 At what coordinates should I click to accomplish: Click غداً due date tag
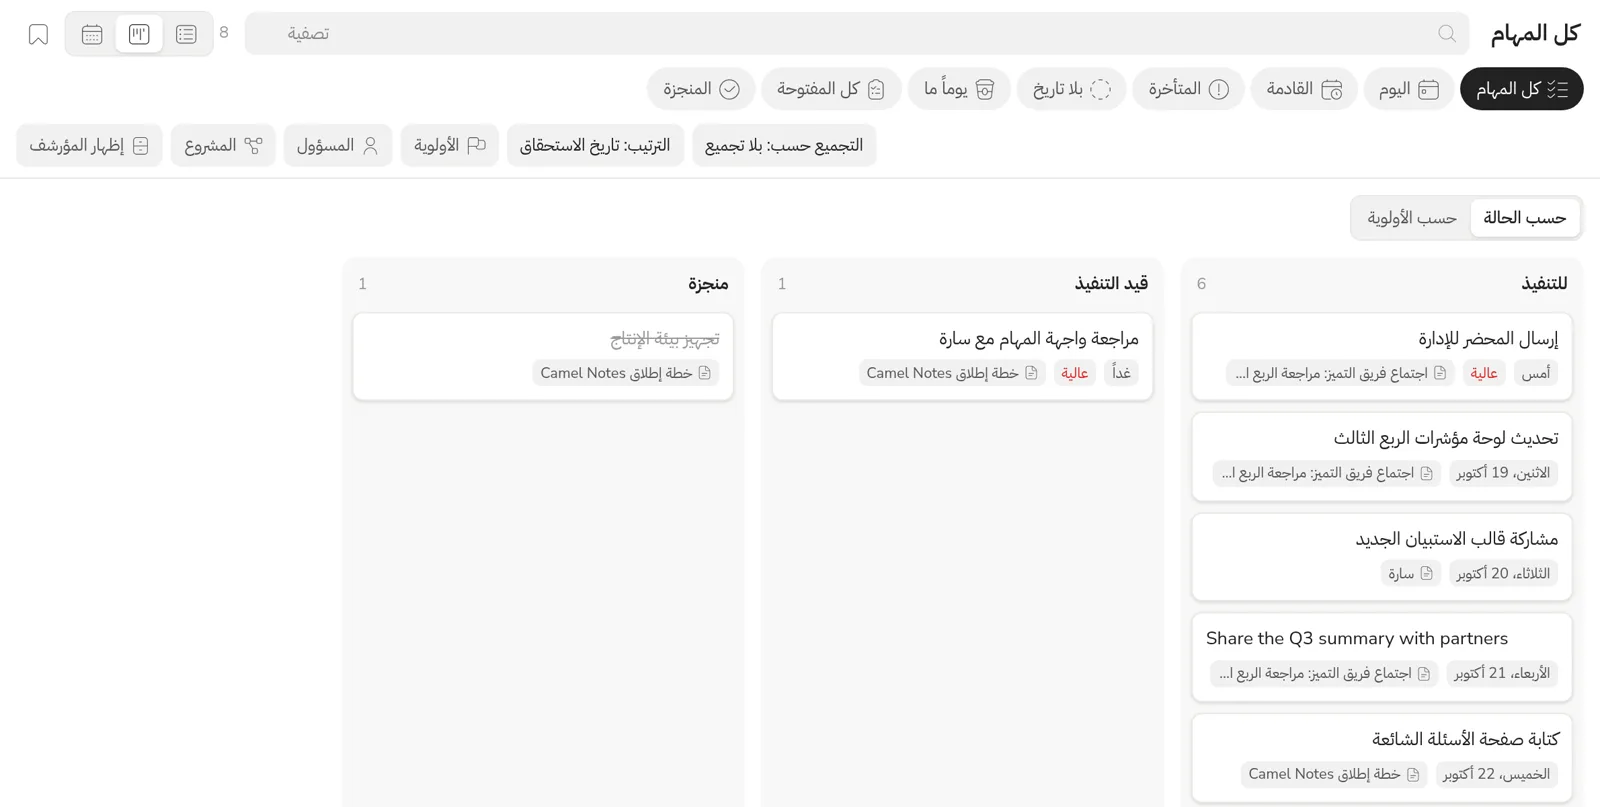[x=1121, y=373]
